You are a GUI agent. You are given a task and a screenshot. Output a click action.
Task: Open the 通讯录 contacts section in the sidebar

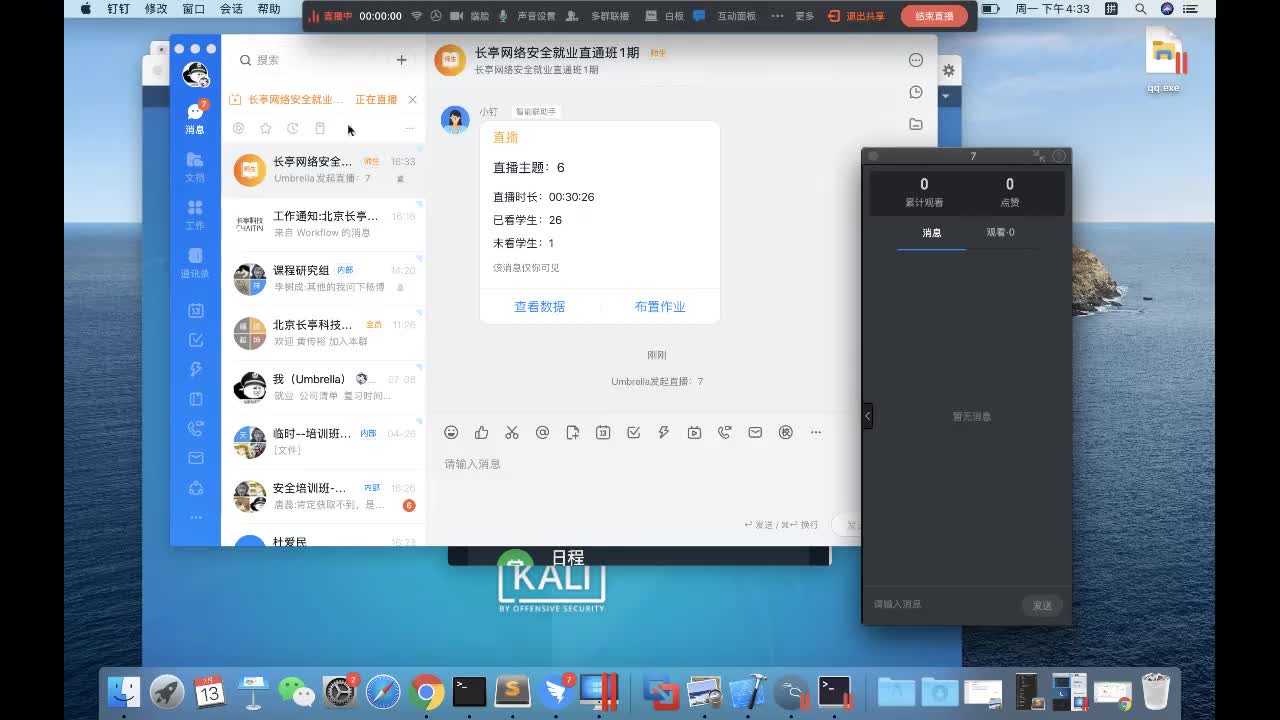(x=195, y=263)
